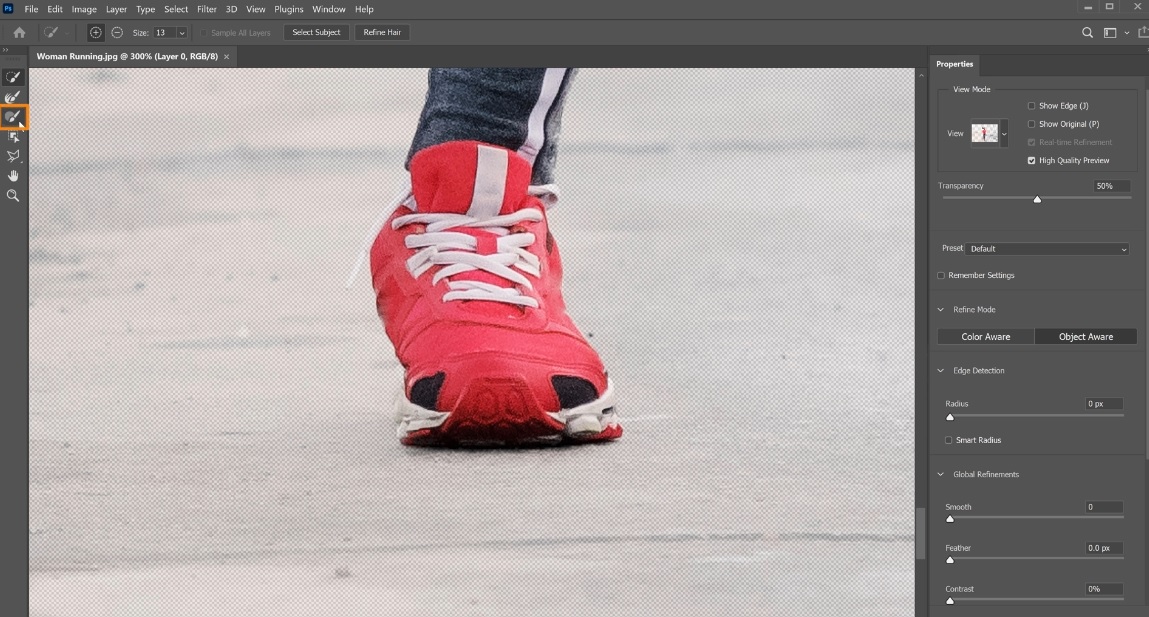Click the canvas vertical scrollbar thumb
Screen dimensions: 1149x617
(920, 533)
